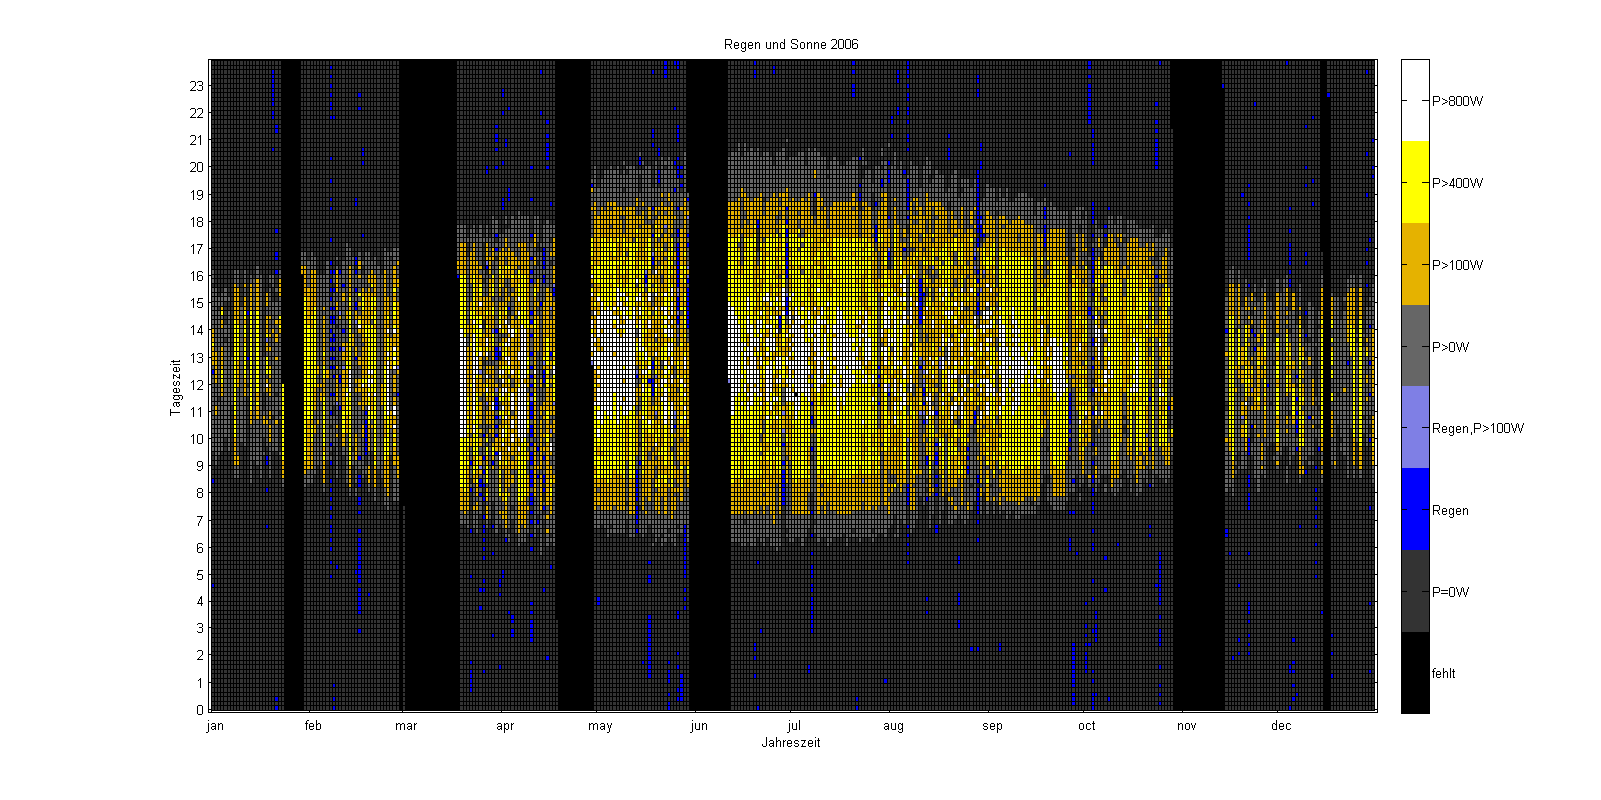Viewport: 1601px width, 800px height.
Task: Click the white P>800W colorbar swatch
Action: pyautogui.click(x=1415, y=100)
